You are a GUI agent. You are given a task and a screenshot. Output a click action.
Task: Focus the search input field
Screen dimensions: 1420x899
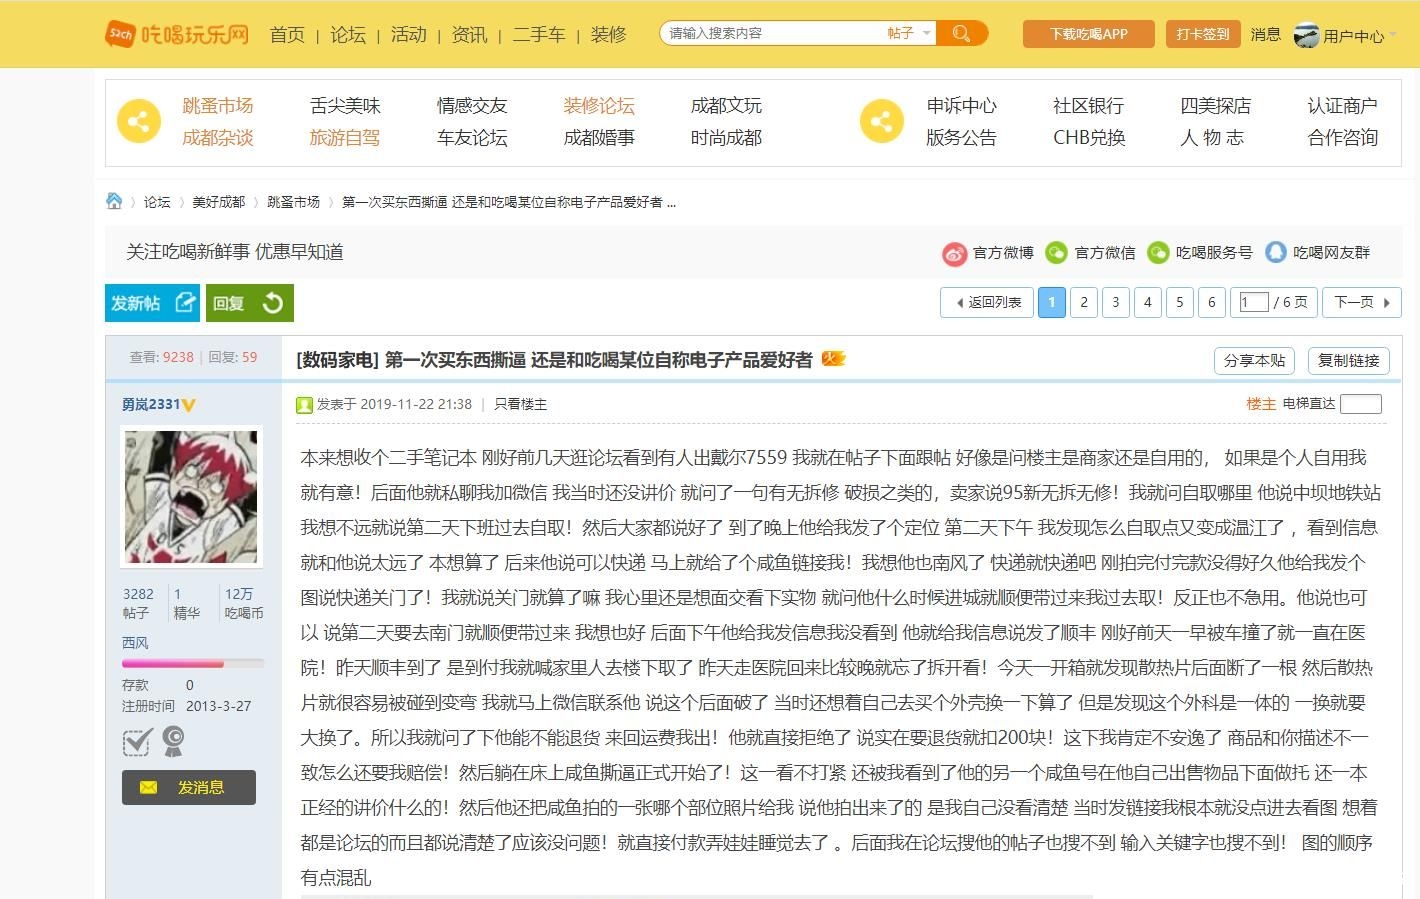point(773,33)
